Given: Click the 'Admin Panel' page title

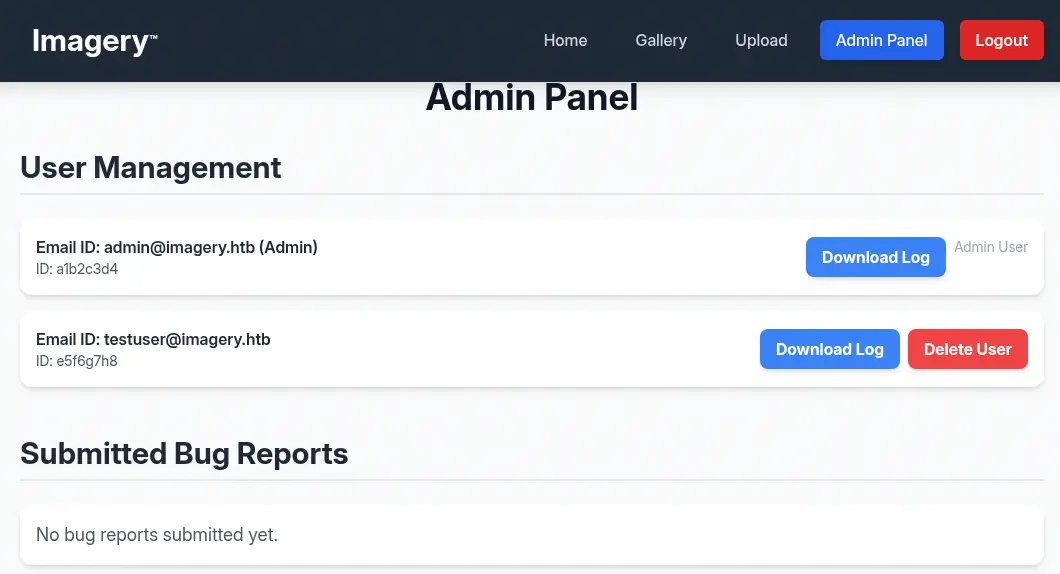Looking at the screenshot, I should click(531, 98).
